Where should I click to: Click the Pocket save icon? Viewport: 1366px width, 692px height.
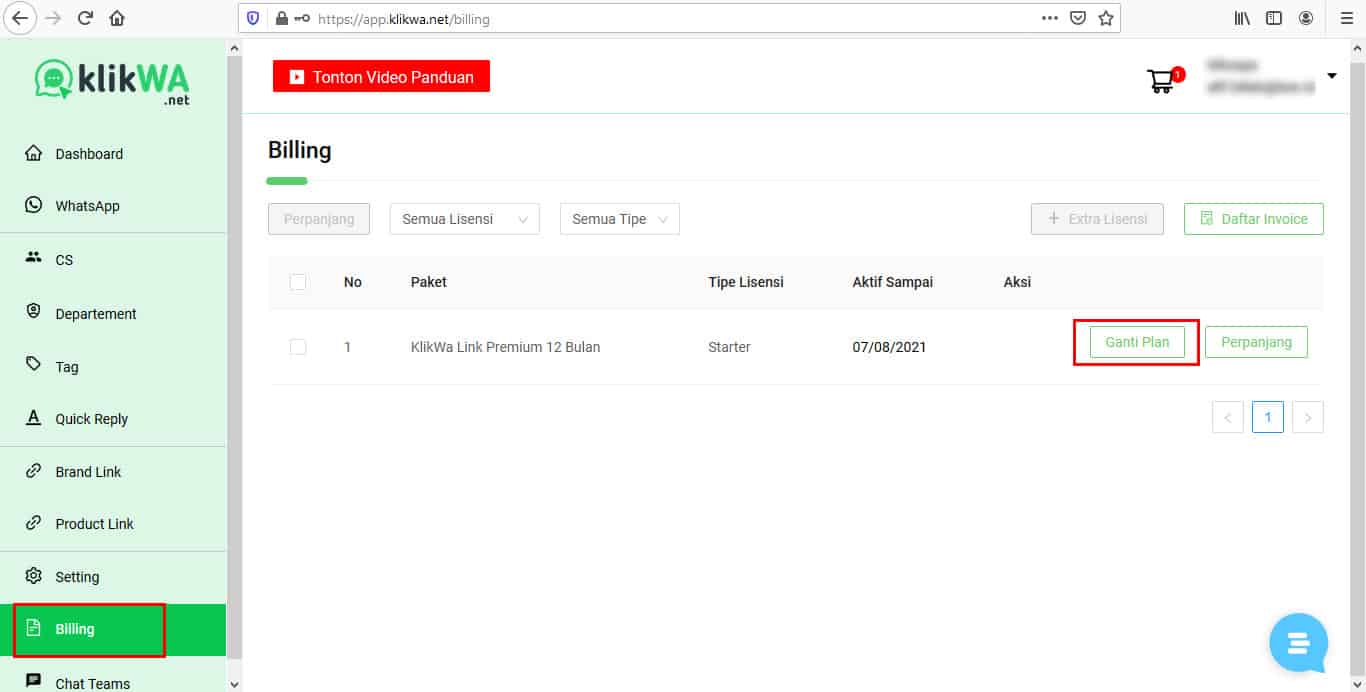point(1078,18)
